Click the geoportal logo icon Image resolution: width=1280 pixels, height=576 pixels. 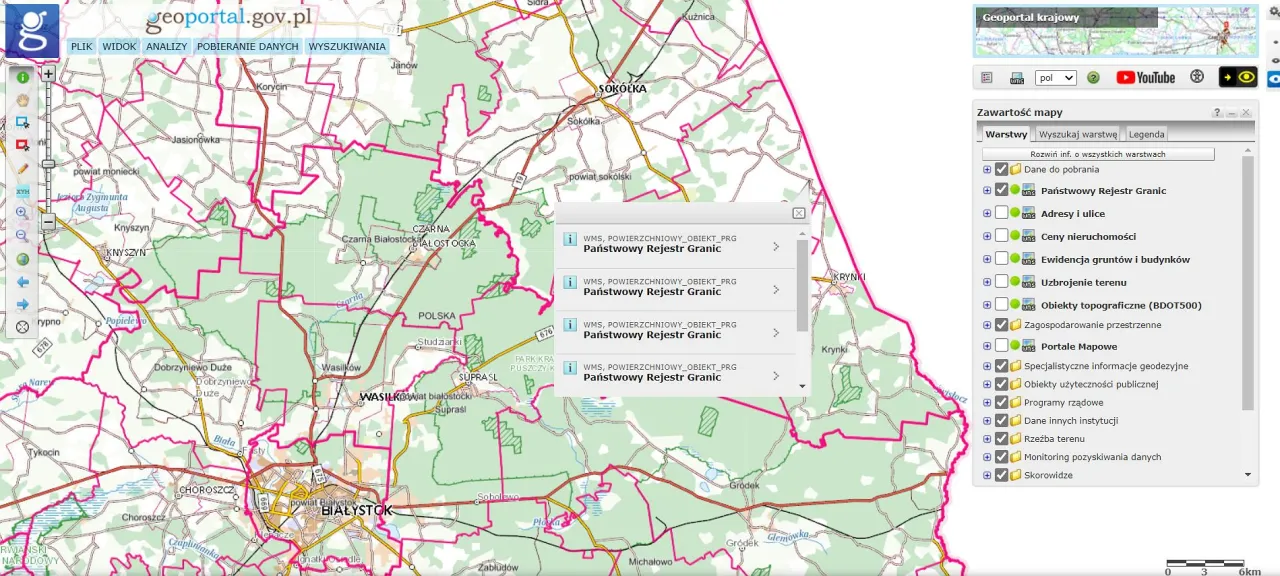[33, 31]
